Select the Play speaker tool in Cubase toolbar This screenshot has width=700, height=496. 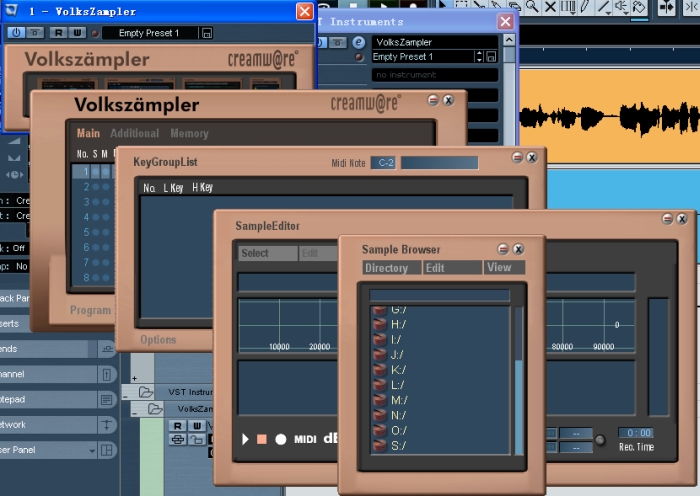click(621, 7)
